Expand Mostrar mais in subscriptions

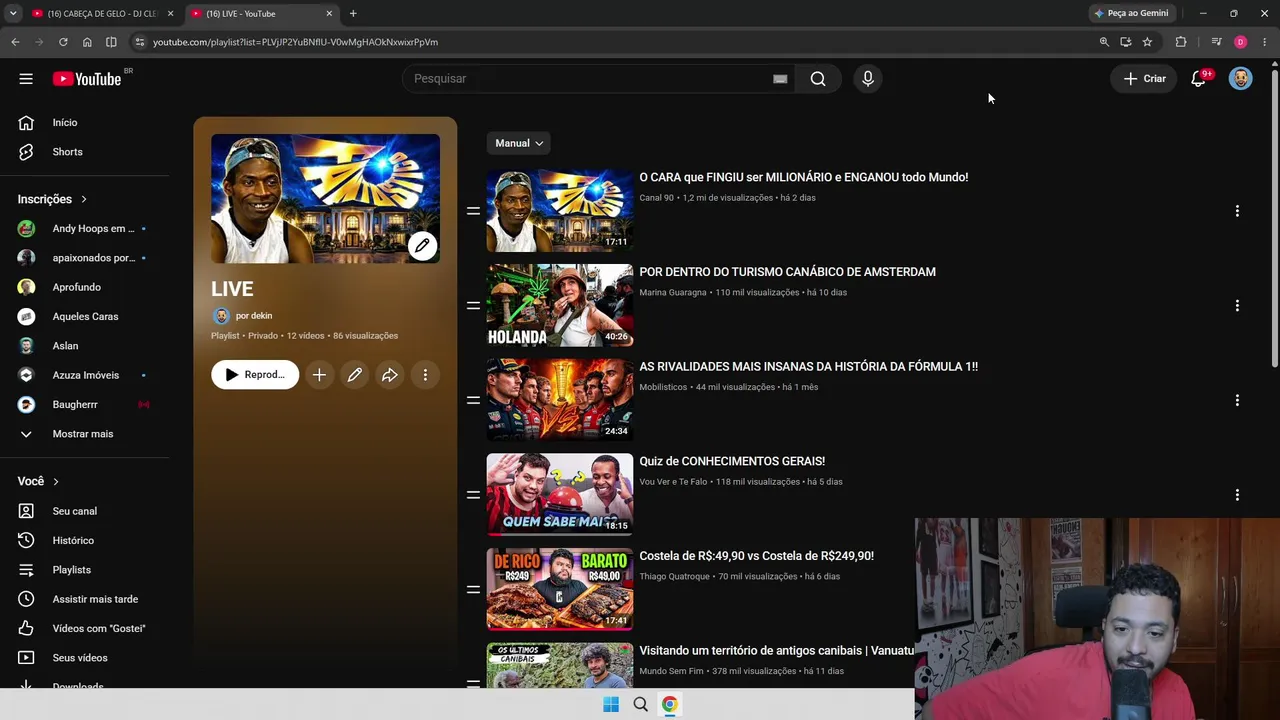tap(85, 434)
